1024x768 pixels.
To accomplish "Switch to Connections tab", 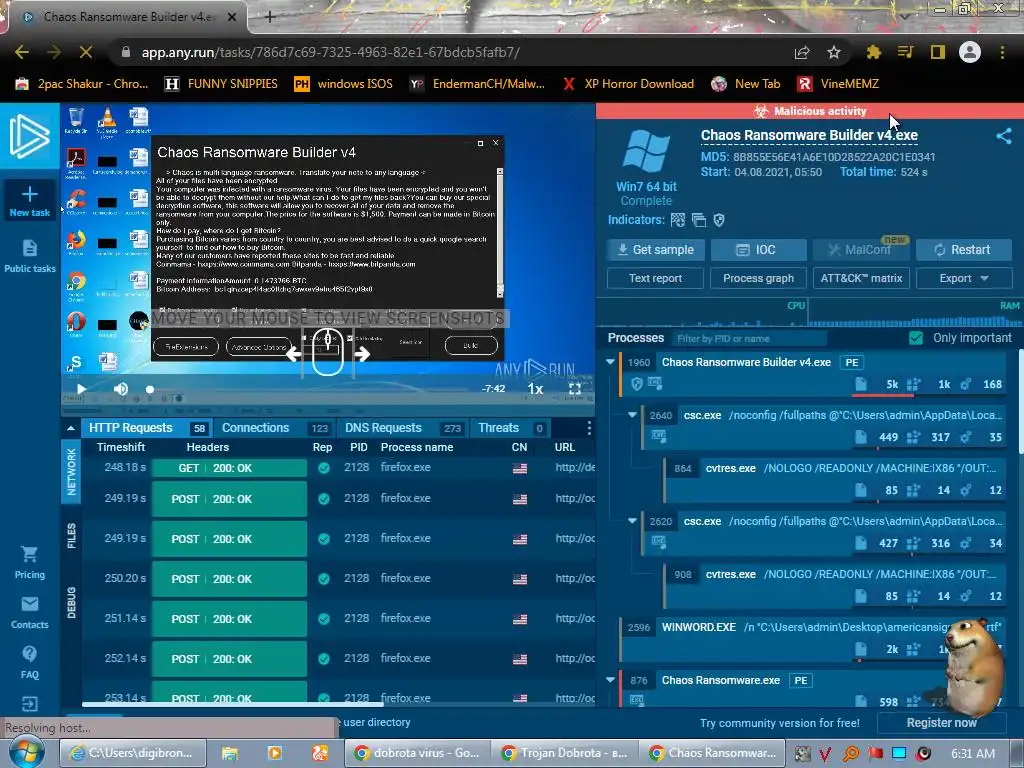I will (274, 428).
